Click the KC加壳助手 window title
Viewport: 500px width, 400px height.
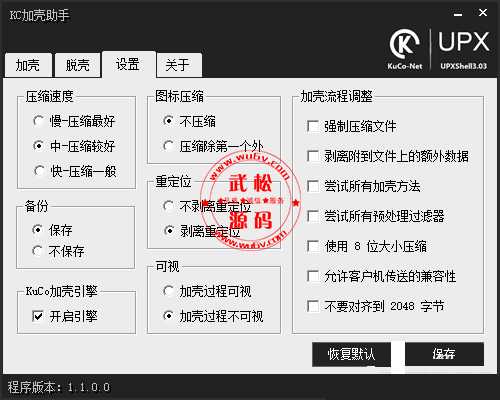pos(39,15)
